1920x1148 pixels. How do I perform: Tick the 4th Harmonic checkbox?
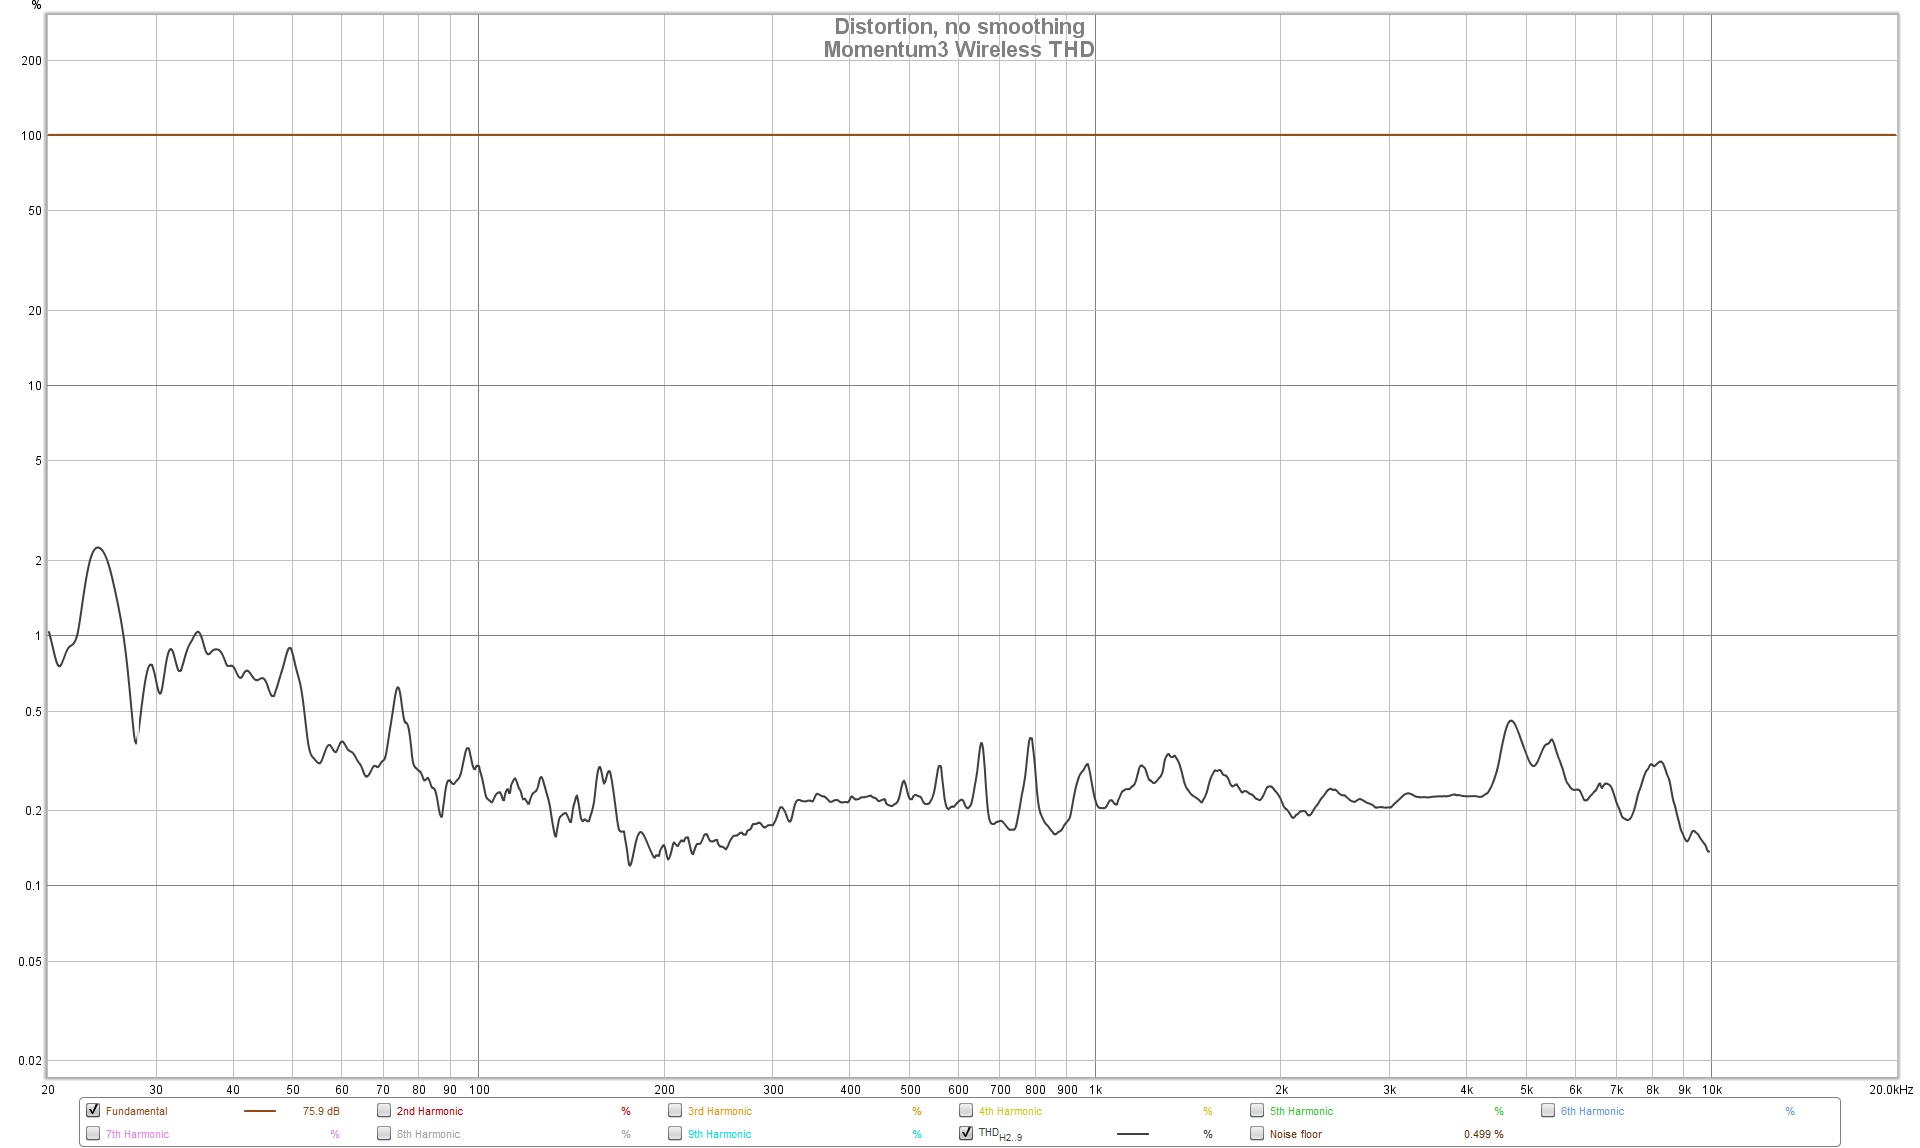(x=966, y=1110)
